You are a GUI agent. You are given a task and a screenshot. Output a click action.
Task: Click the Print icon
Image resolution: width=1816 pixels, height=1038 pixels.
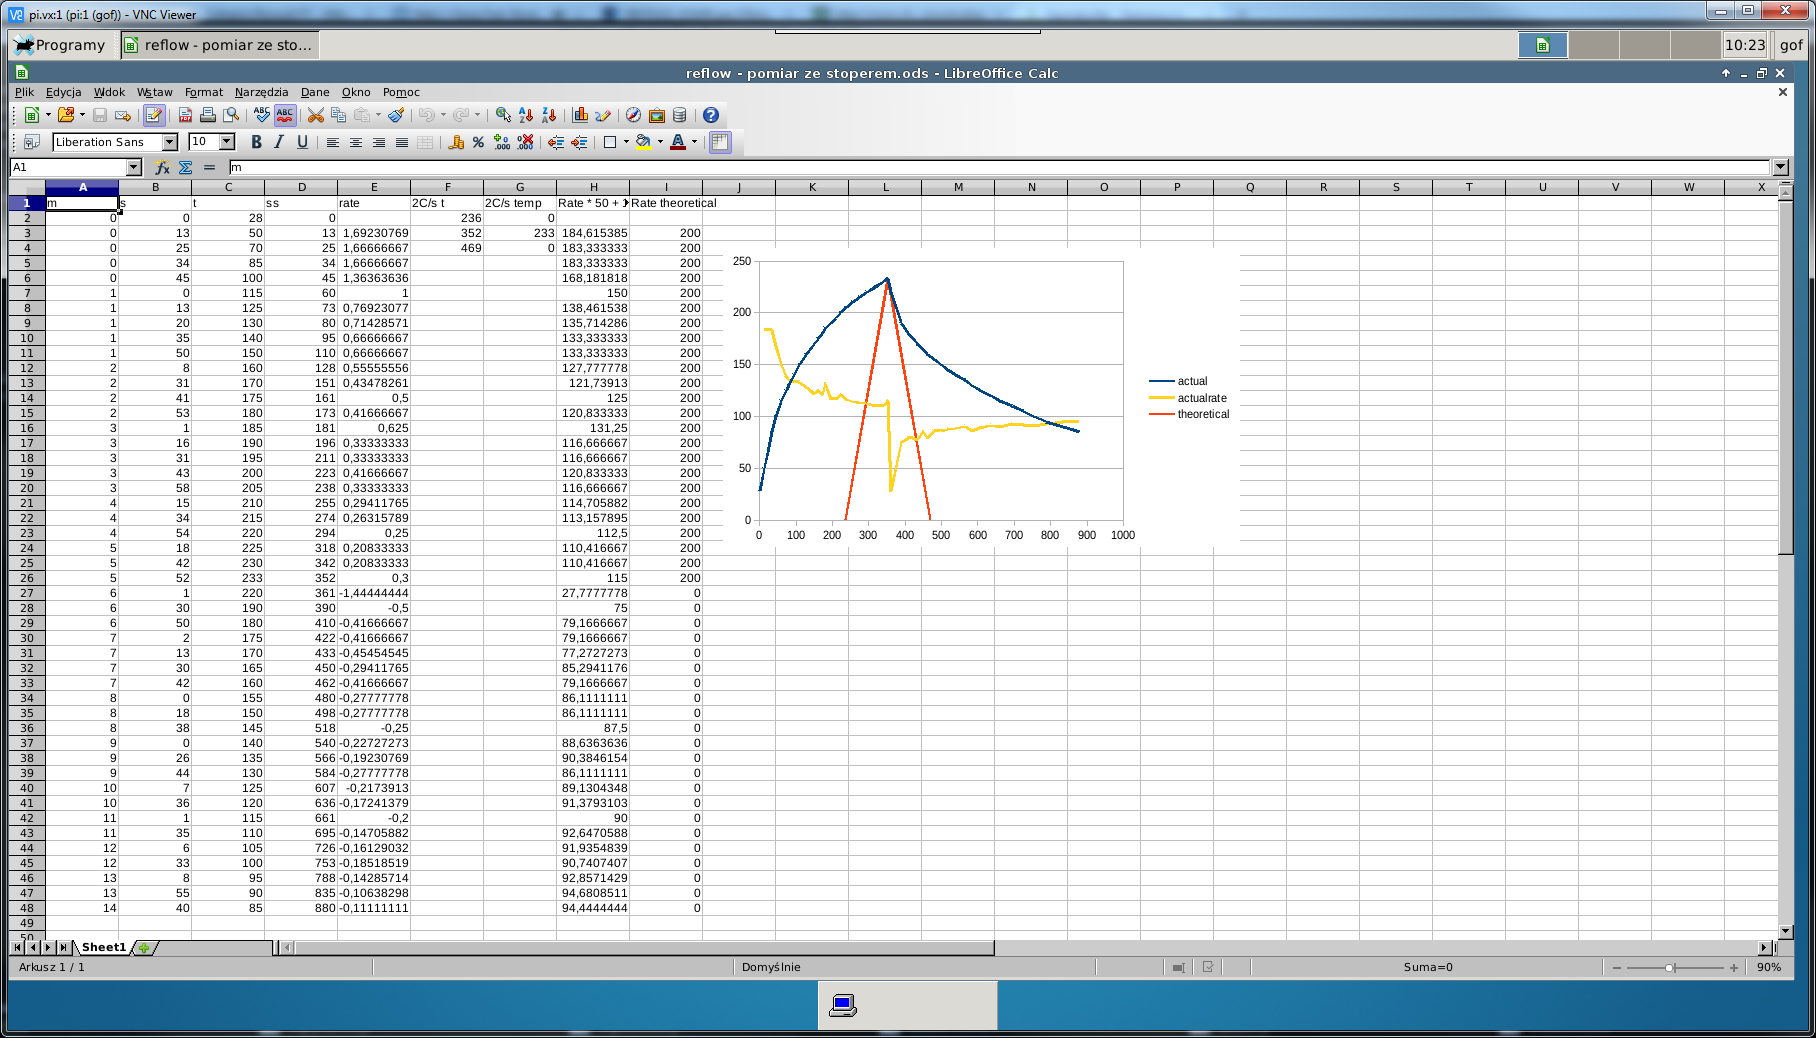[208, 115]
